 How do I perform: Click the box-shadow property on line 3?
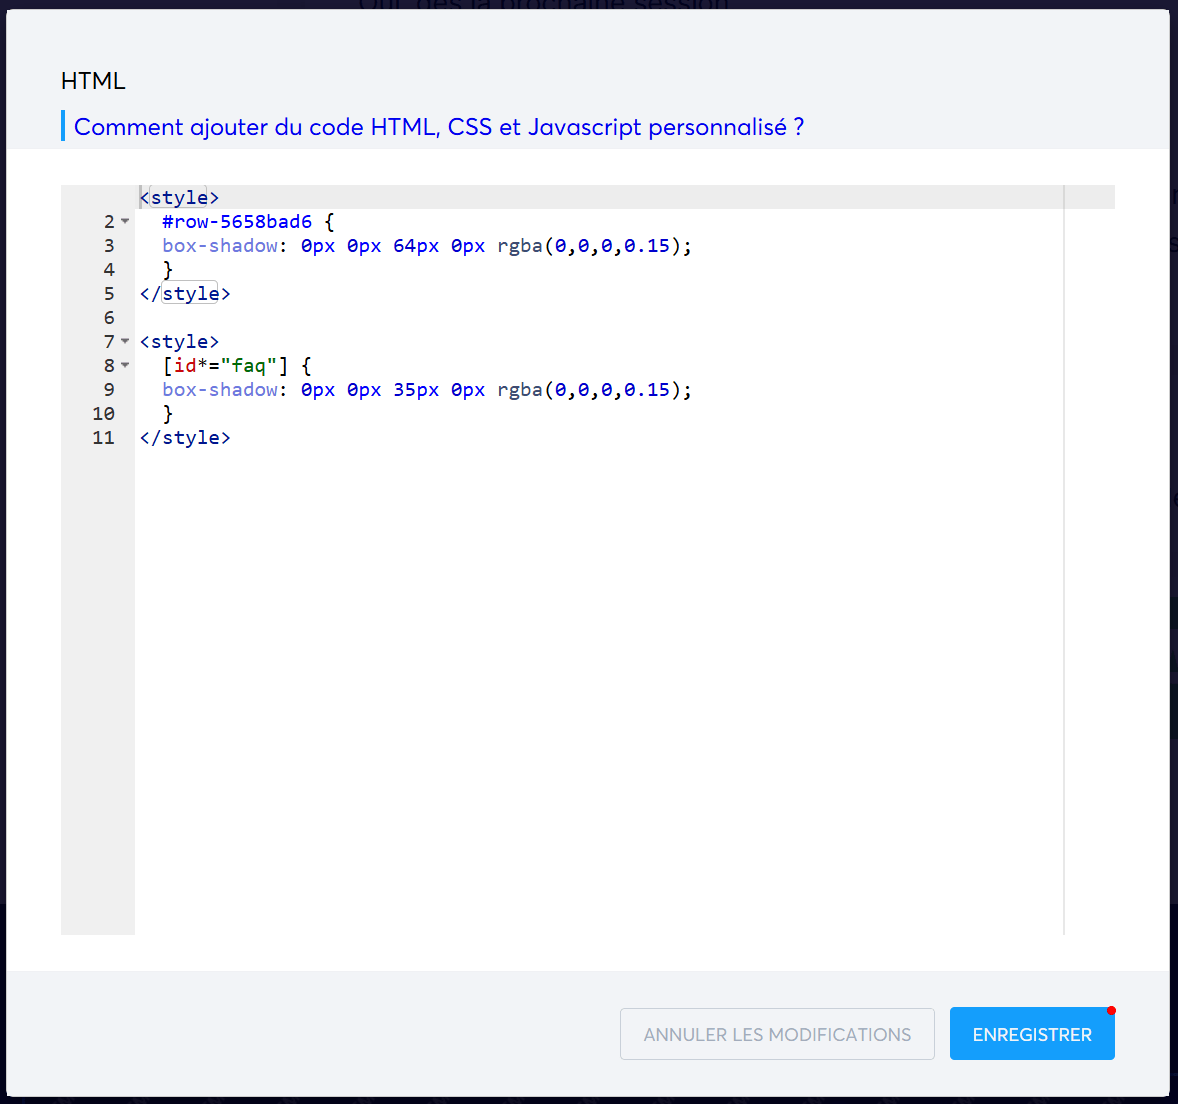coord(220,245)
